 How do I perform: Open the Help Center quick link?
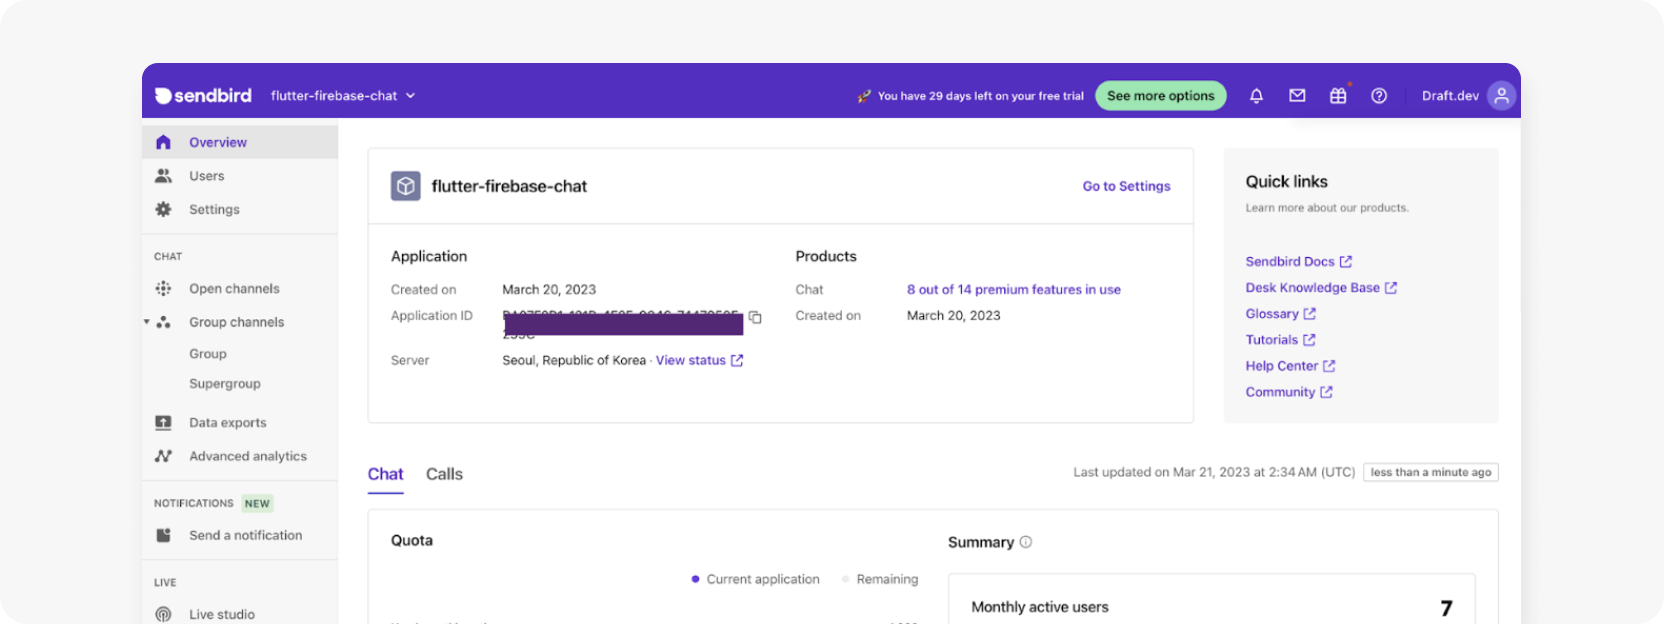coord(1290,366)
